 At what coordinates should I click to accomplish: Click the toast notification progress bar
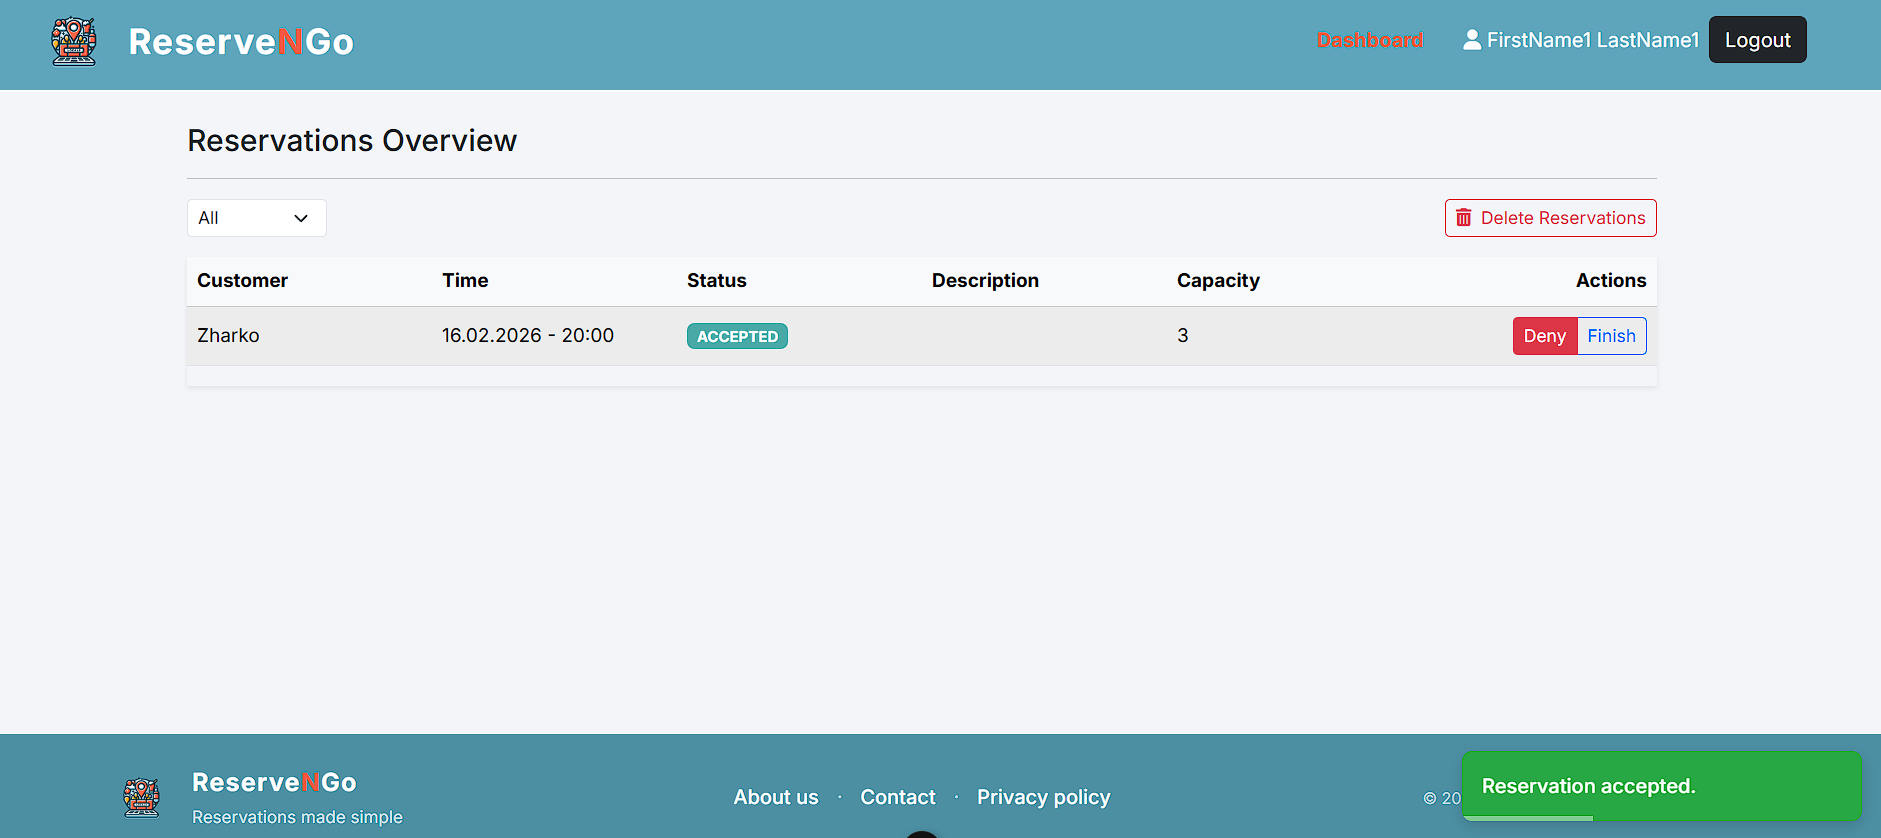tap(1527, 818)
